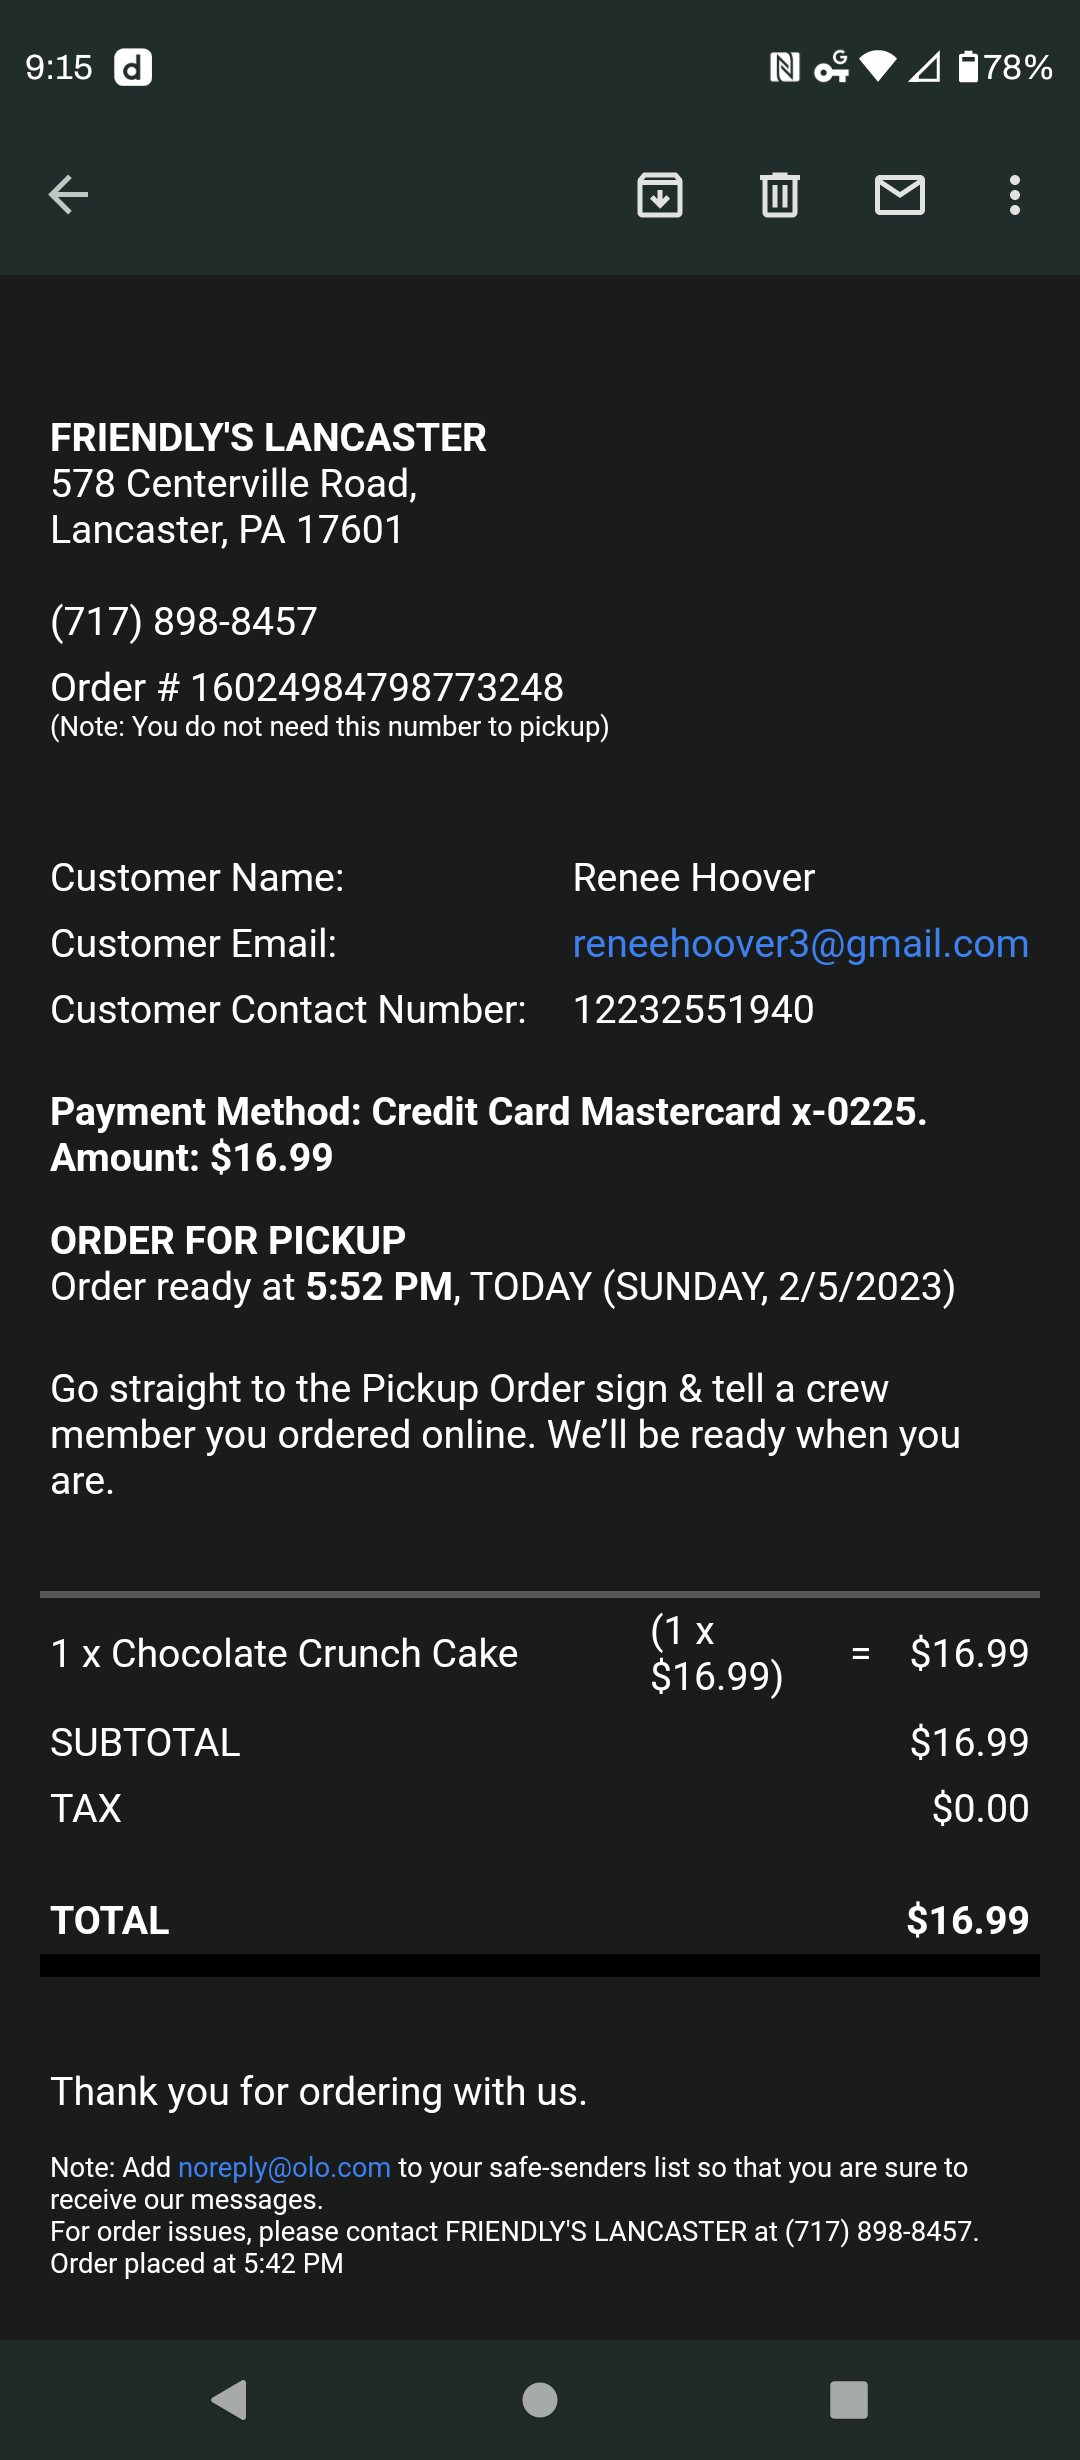The height and width of the screenshot is (2460, 1080).
Task: Tap the Chocolate Crunch Cake line item
Action: coord(314,1654)
